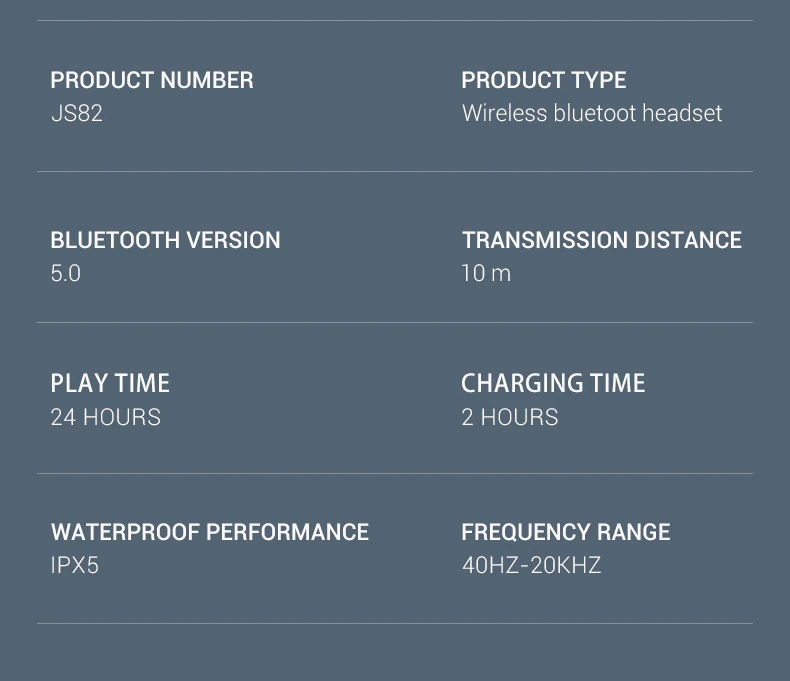The width and height of the screenshot is (790, 681).
Task: Select Wireless bluetoot headset text
Action: coord(592,113)
